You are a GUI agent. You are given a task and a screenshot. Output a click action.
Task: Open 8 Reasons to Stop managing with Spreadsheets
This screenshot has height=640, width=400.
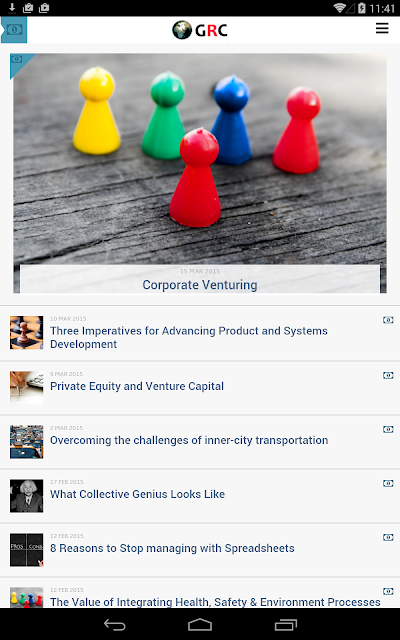tap(172, 548)
